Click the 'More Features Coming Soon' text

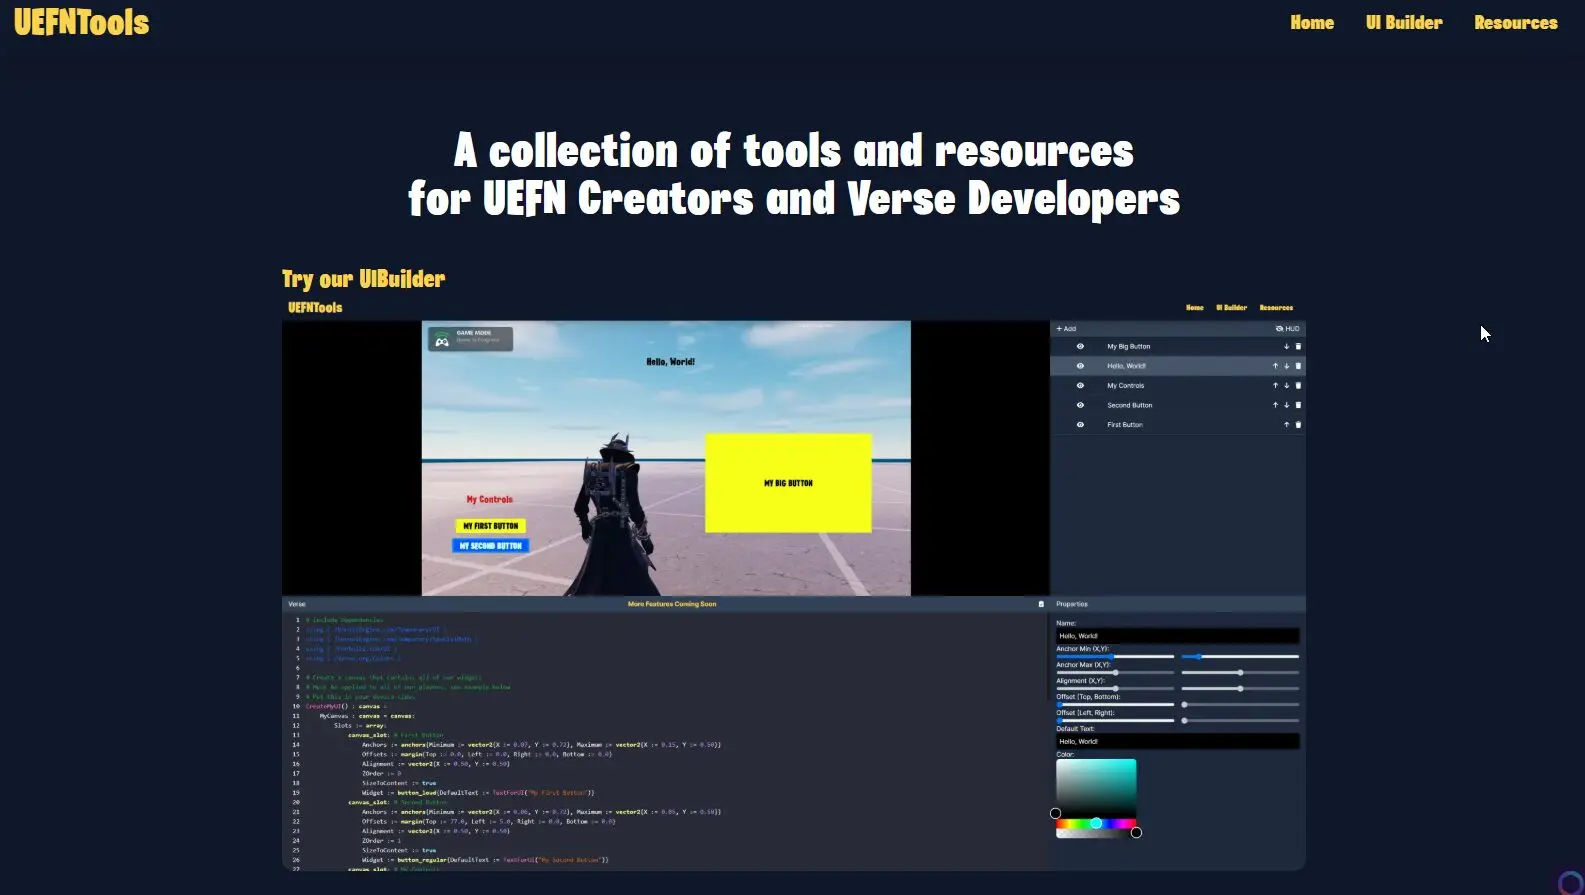[x=672, y=604]
